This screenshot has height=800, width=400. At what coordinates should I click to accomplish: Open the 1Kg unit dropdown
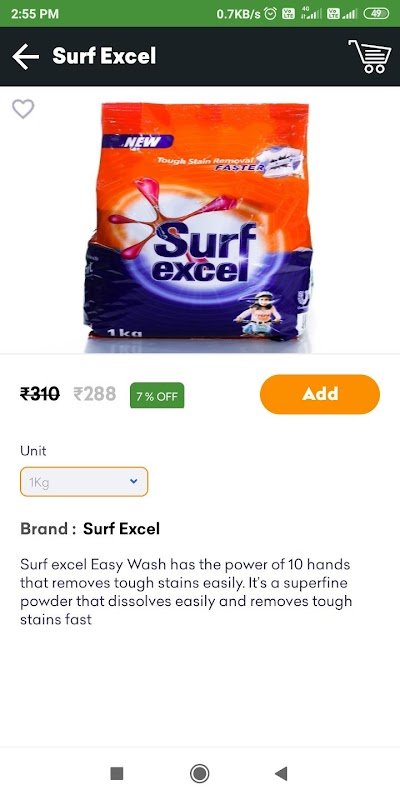pyautogui.click(x=84, y=482)
